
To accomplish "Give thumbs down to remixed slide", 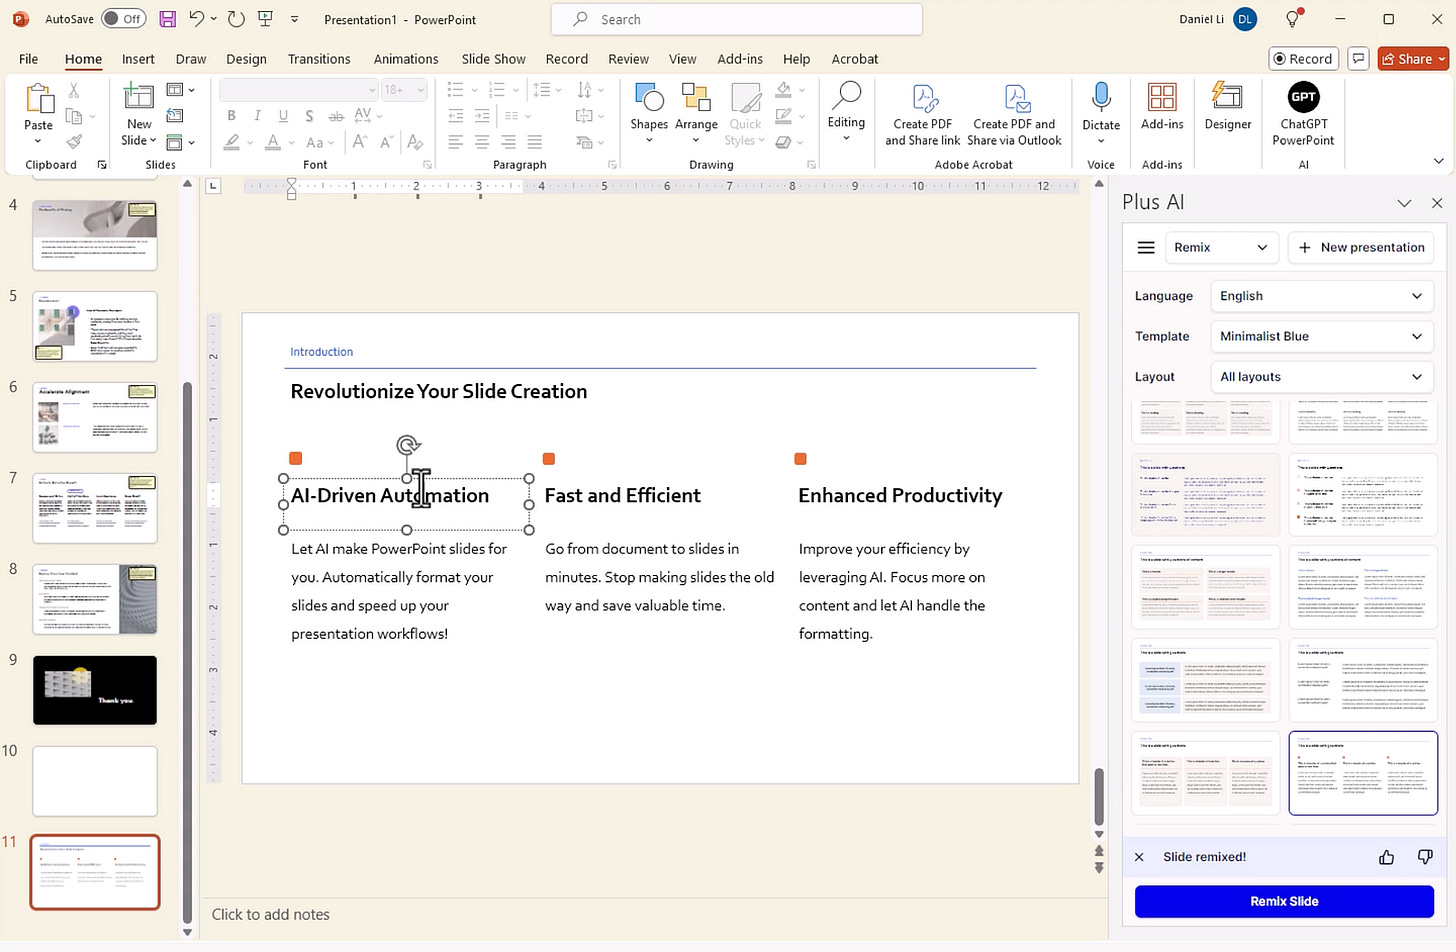I will (1425, 857).
